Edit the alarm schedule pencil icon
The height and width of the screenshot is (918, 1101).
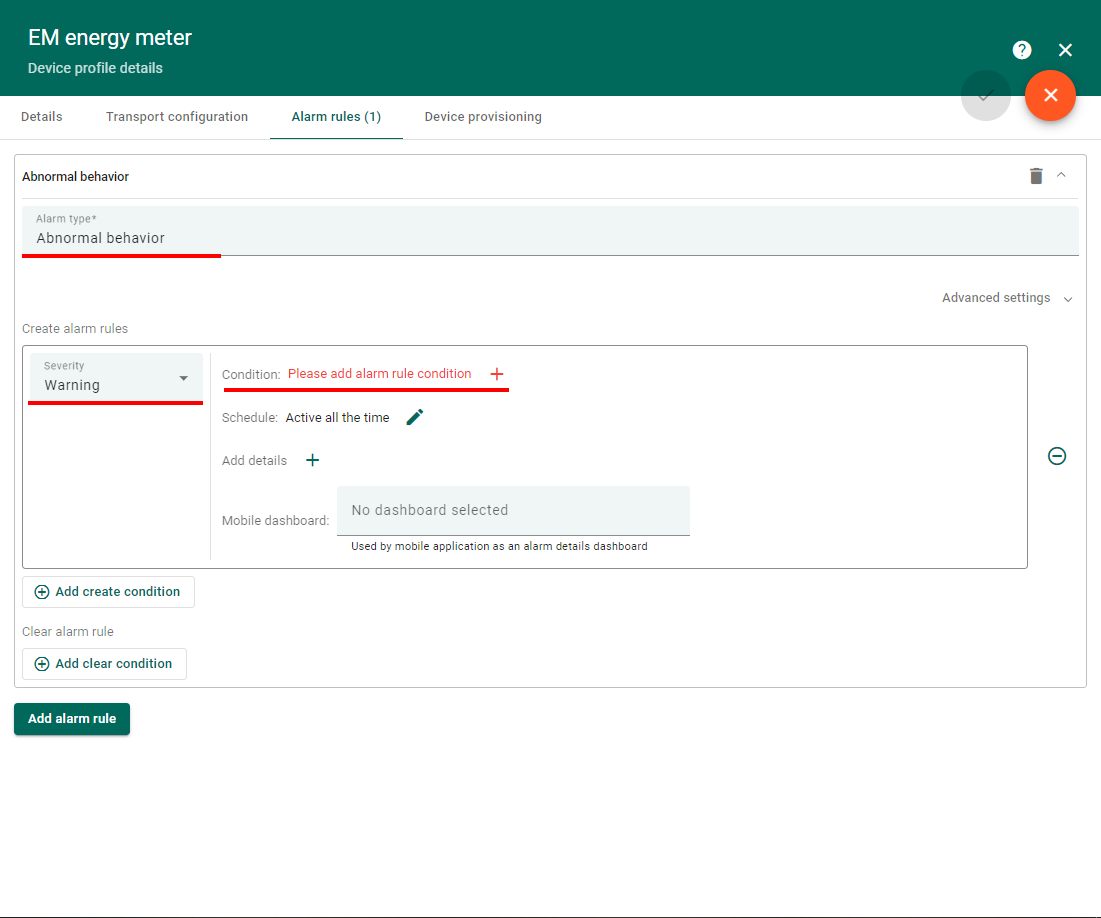(415, 417)
